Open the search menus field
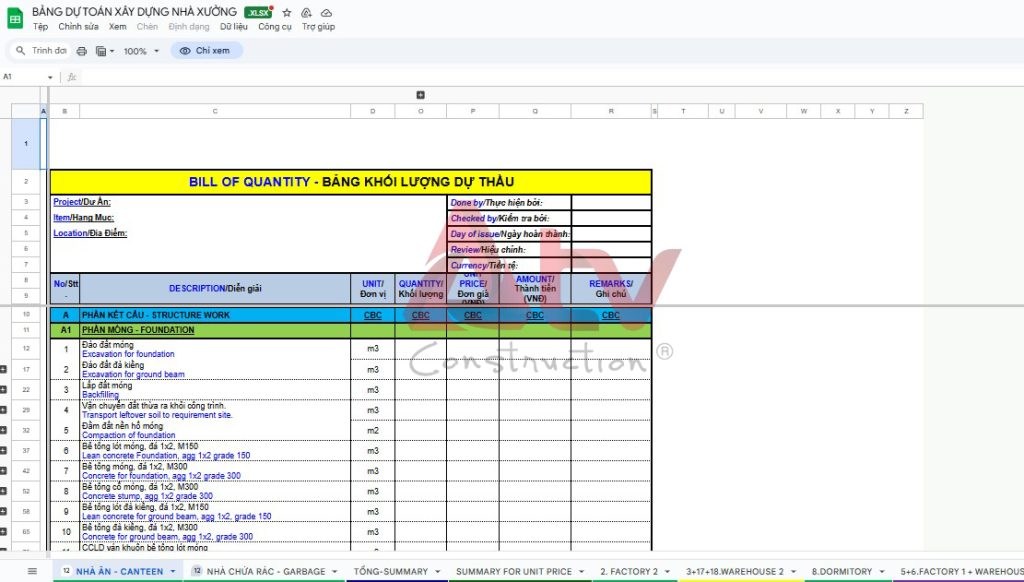 tap(41, 51)
